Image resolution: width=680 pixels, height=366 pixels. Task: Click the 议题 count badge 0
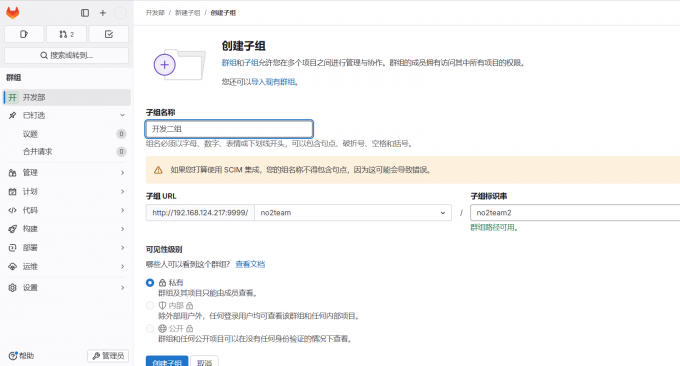[121, 134]
